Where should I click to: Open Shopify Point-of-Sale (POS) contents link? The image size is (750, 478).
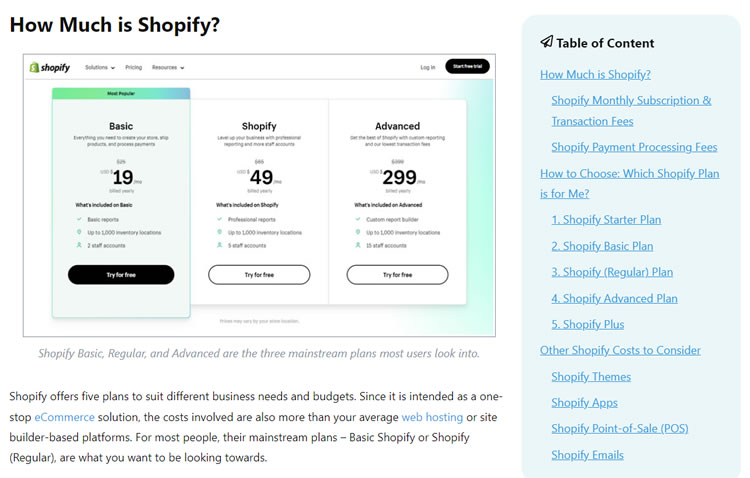[x=620, y=429]
